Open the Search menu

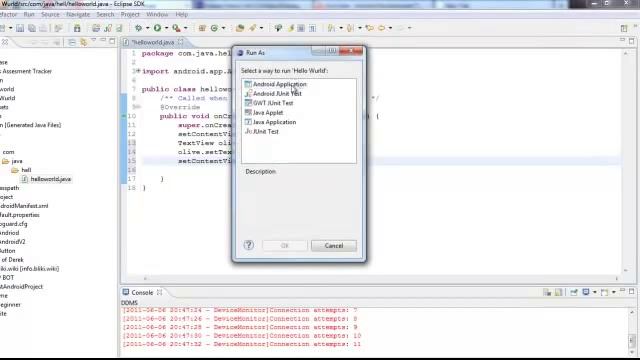(x=105, y=14)
